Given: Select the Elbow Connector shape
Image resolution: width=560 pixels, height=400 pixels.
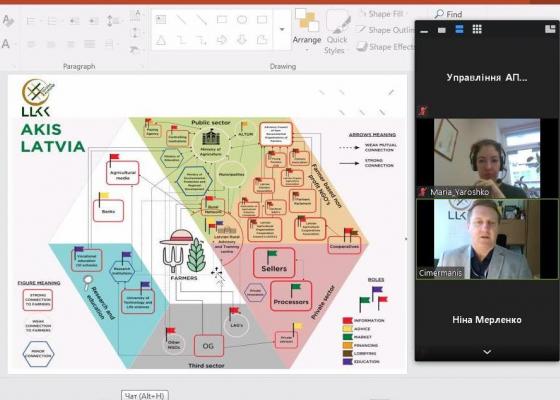Looking at the screenshot, I should 181,40.
